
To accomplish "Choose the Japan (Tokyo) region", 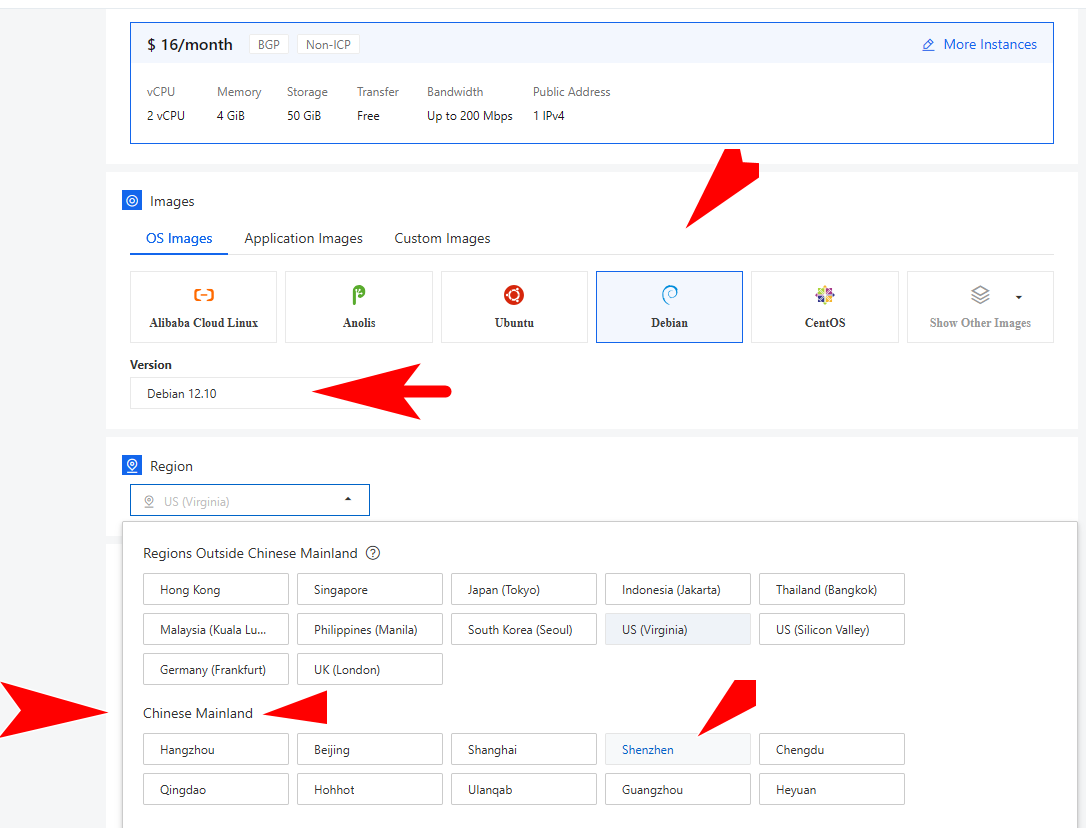I will pos(524,590).
